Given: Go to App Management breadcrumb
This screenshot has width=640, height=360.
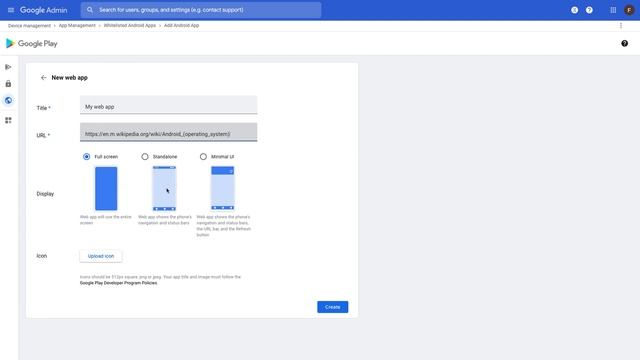Looking at the screenshot, I should click(77, 25).
